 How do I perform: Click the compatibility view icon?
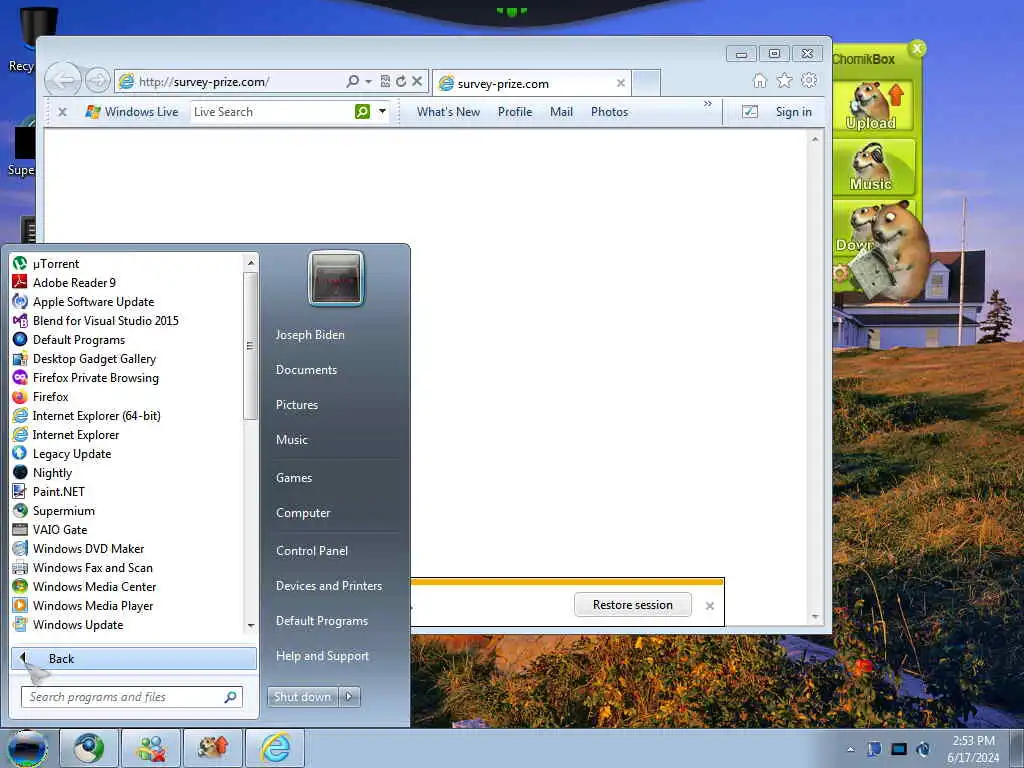pos(385,81)
